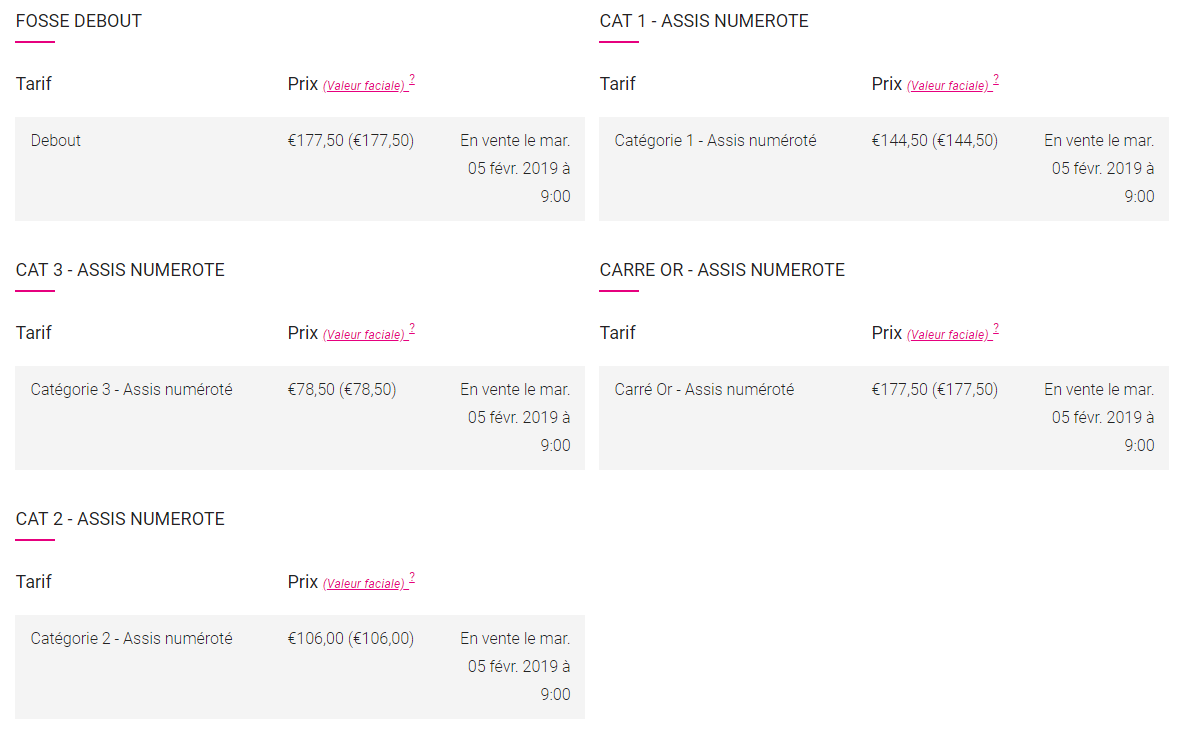Click the CARRE OR - ASSIS NUMEROTE heading

coord(722,270)
